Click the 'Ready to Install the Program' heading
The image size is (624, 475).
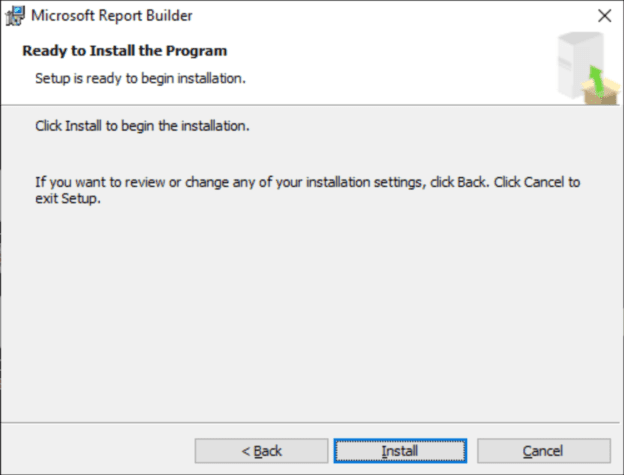[x=124, y=50]
